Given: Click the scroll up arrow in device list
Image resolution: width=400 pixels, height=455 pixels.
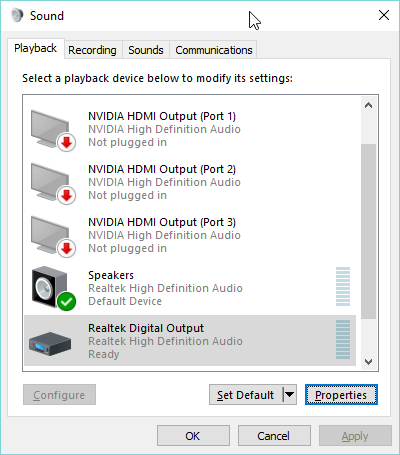Looking at the screenshot, I should 368,105.
